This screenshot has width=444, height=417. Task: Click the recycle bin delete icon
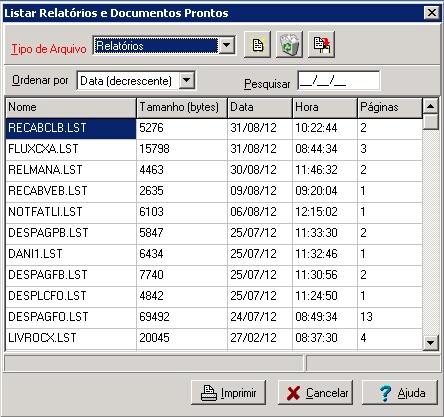(x=289, y=45)
